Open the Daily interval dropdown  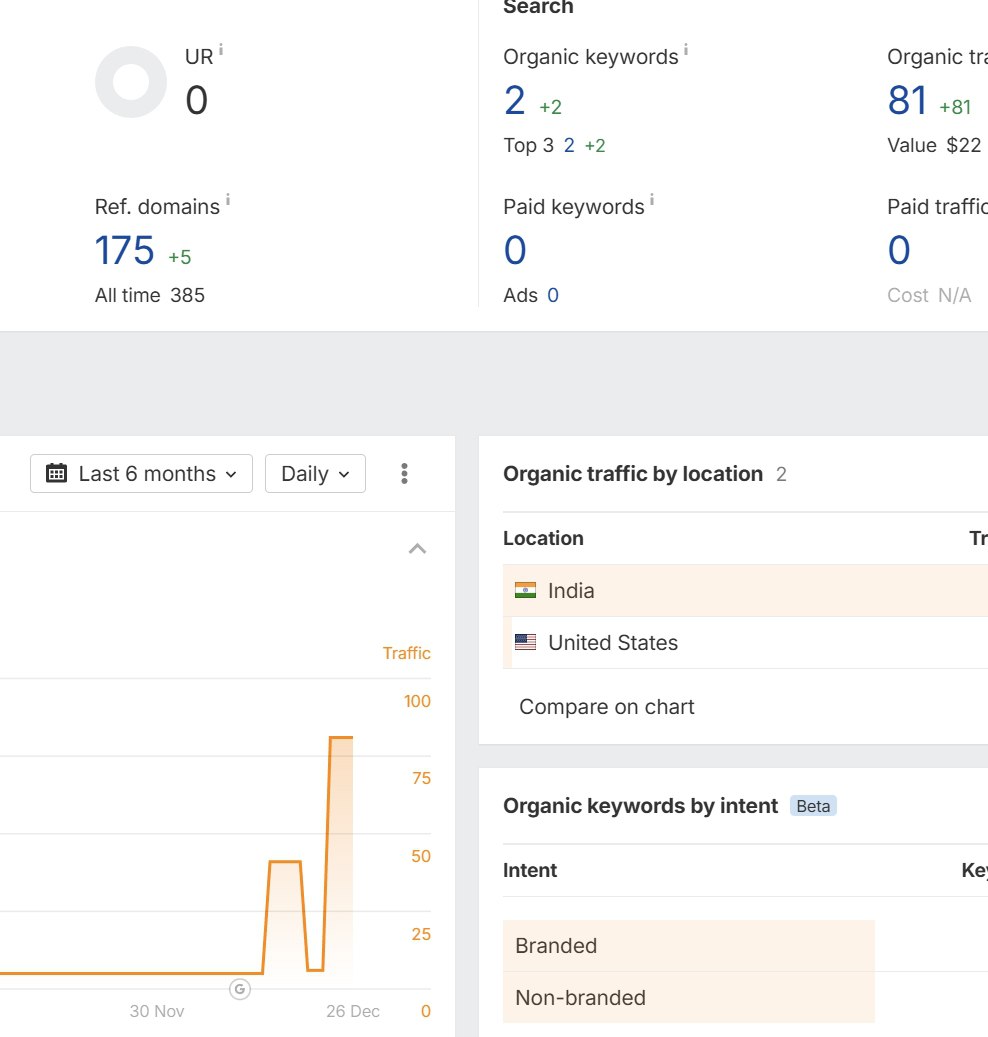pos(315,474)
